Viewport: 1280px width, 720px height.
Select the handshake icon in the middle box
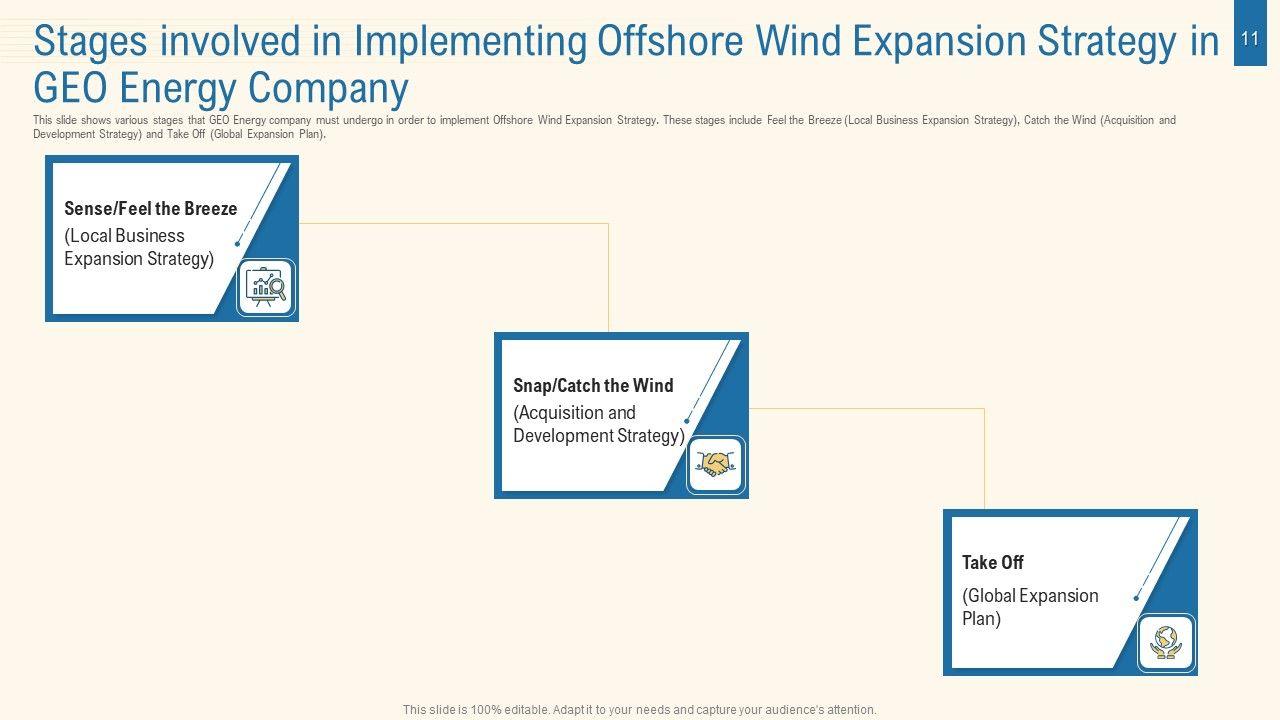point(715,465)
